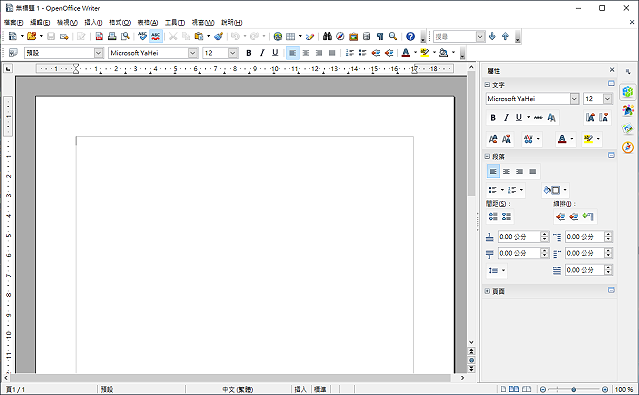
Task: Toggle Numbering in formatting toolbar
Action: tap(350, 53)
